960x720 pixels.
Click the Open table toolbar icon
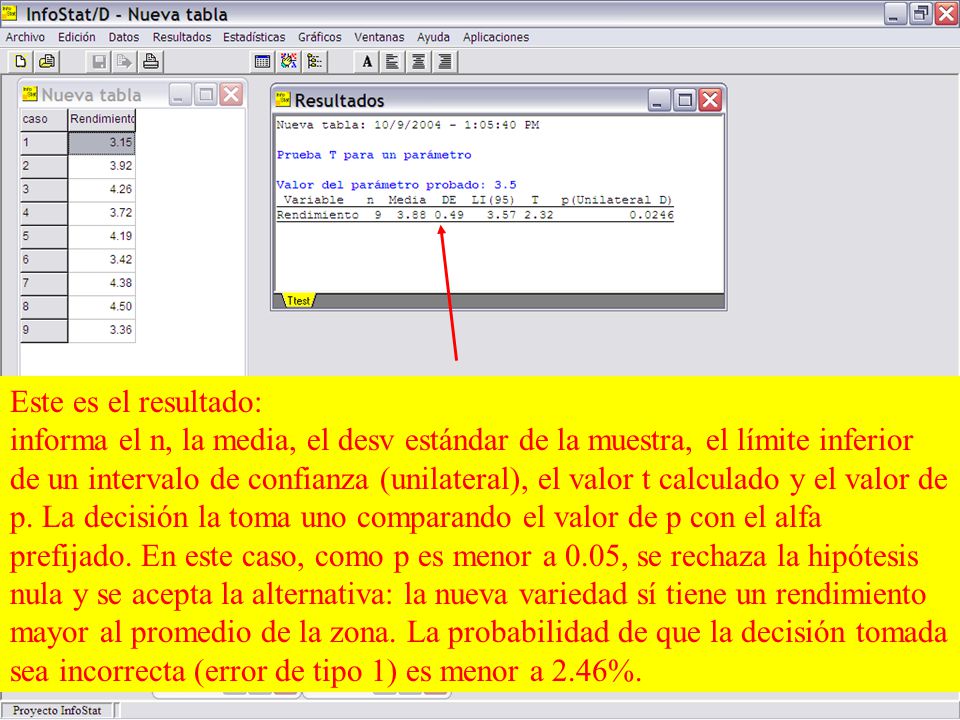[47, 61]
